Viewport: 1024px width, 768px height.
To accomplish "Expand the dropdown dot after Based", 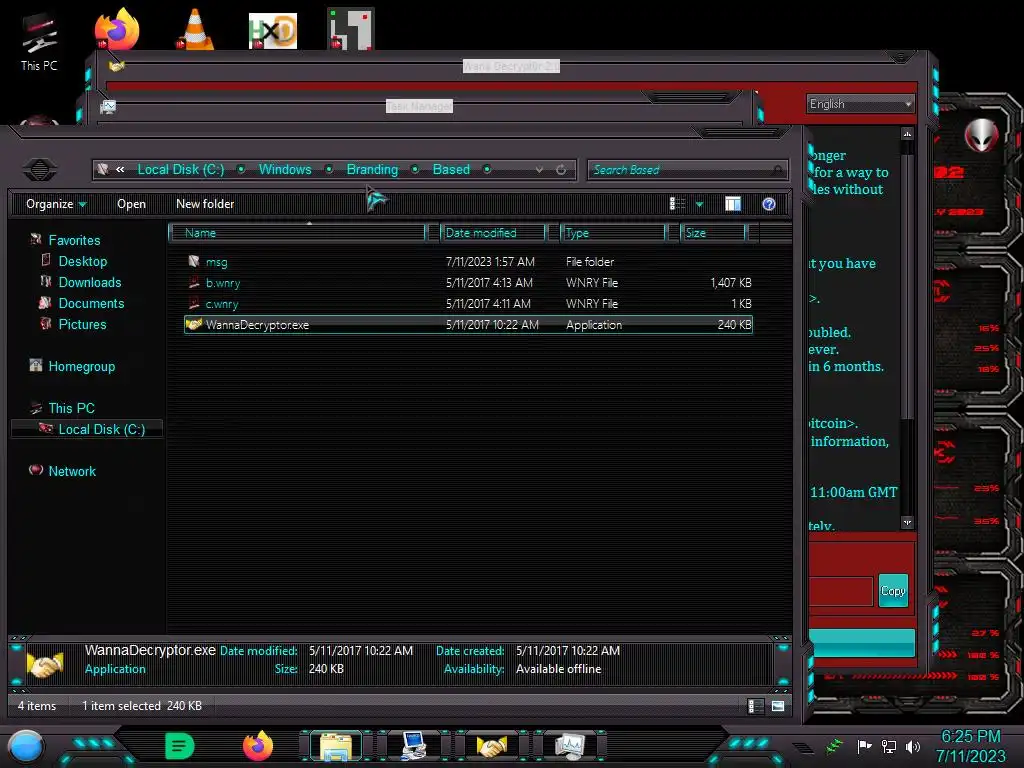I will pos(487,169).
